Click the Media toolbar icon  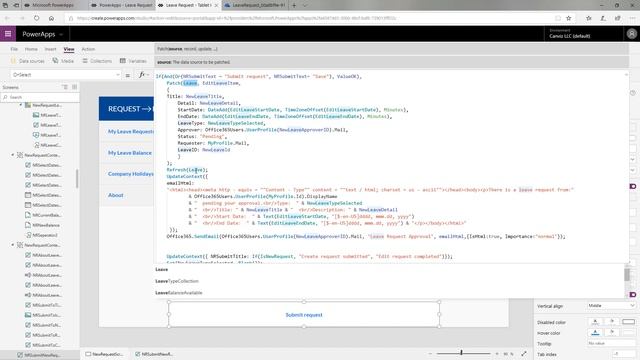[56, 61]
